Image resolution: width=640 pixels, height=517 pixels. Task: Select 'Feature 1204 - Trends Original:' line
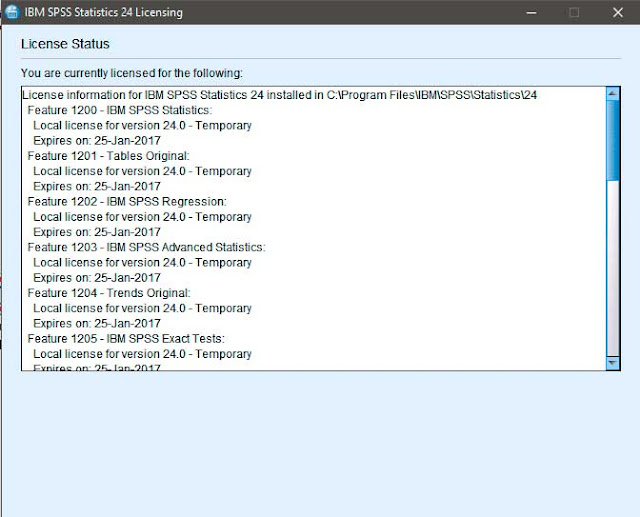pos(109,293)
